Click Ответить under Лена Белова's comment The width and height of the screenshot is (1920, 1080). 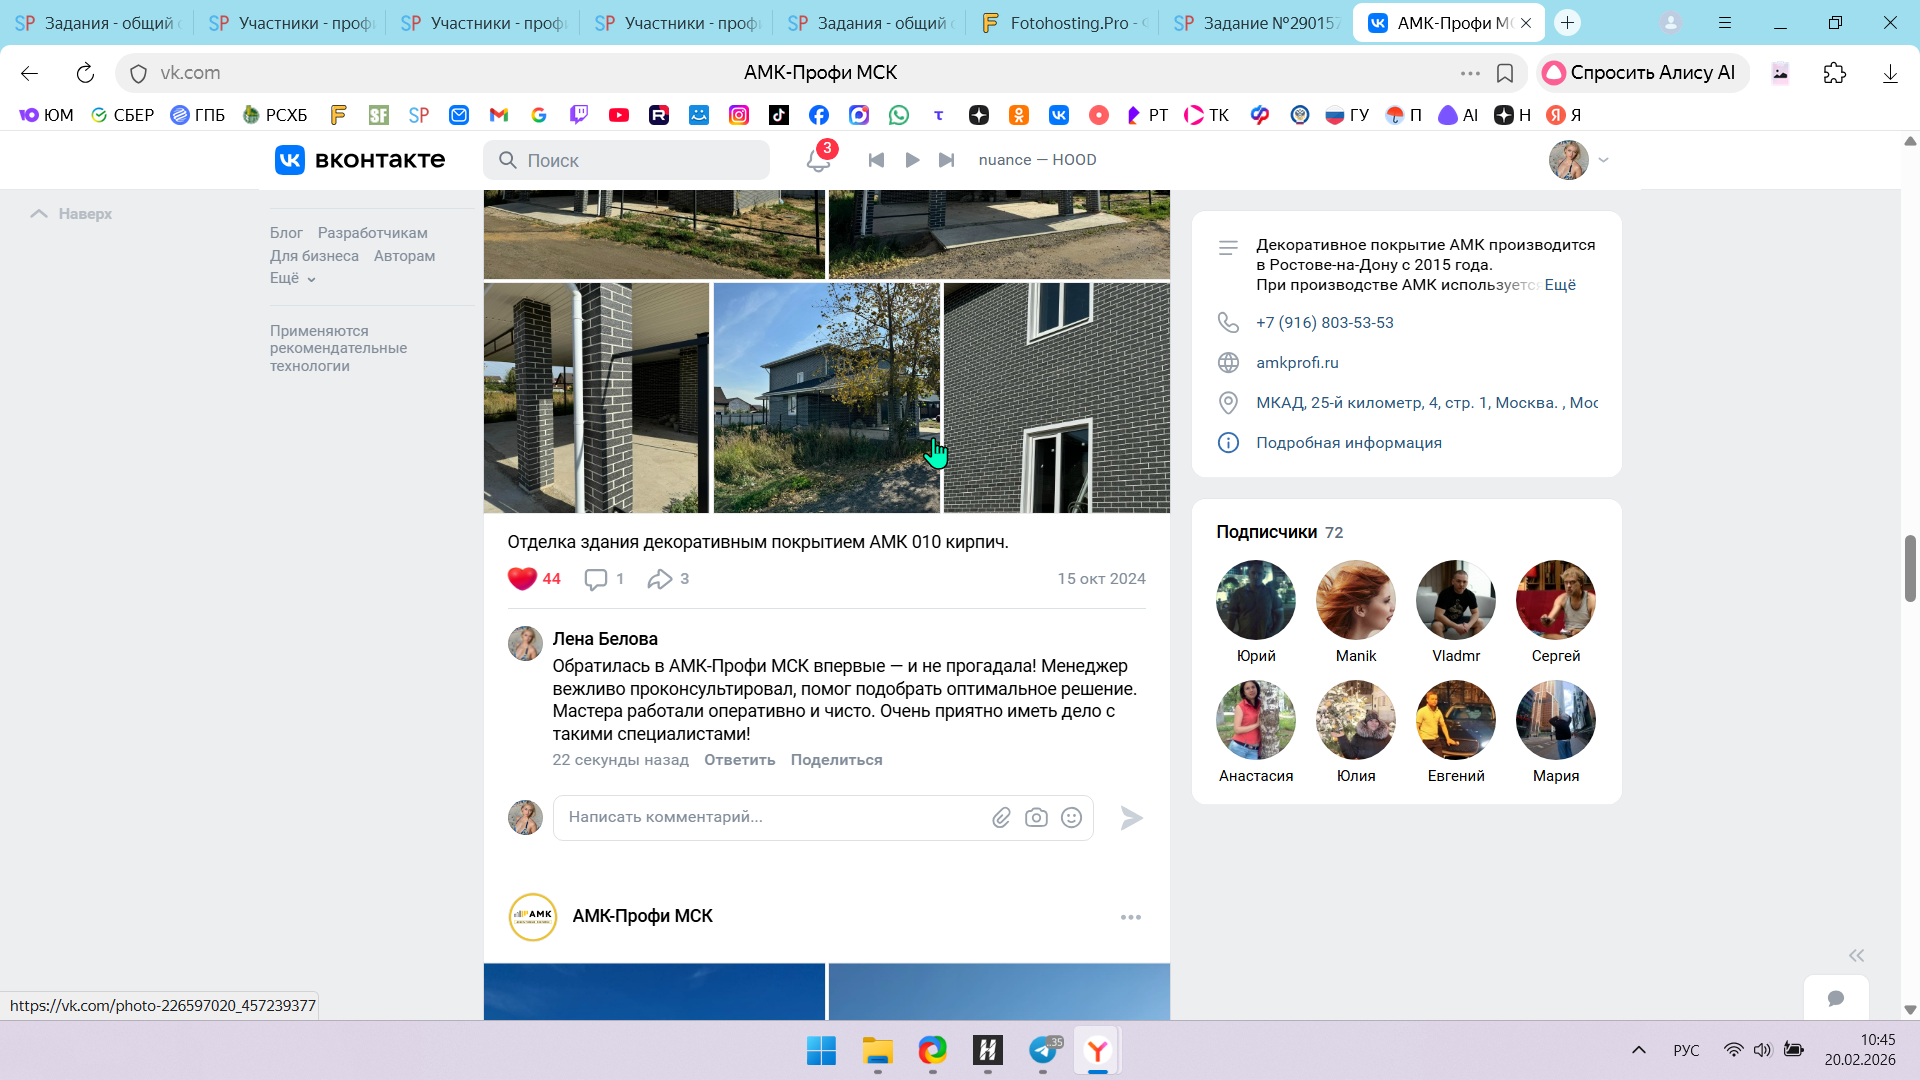coord(739,760)
